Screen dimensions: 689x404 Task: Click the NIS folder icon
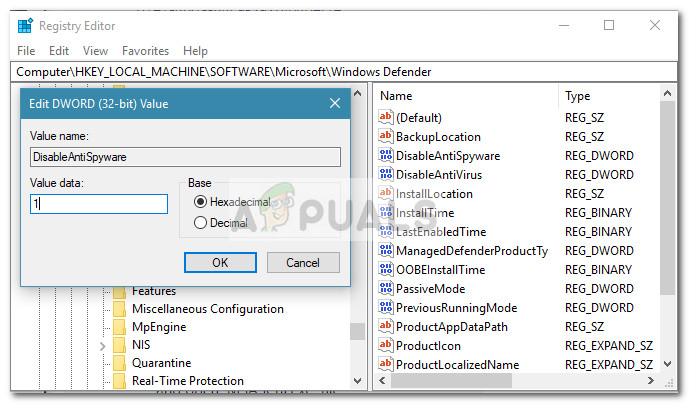click(x=119, y=345)
